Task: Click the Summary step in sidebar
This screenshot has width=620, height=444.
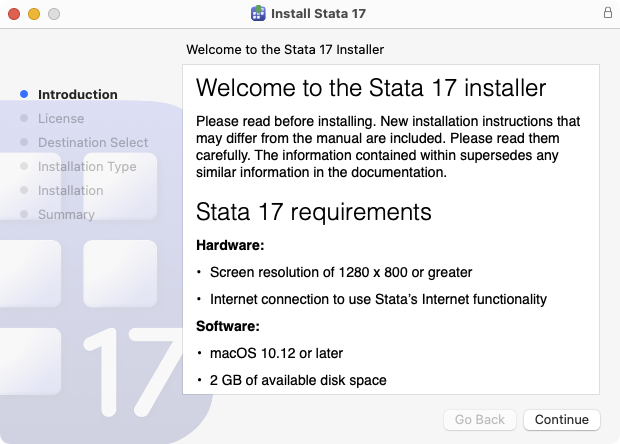Action: [x=66, y=215]
